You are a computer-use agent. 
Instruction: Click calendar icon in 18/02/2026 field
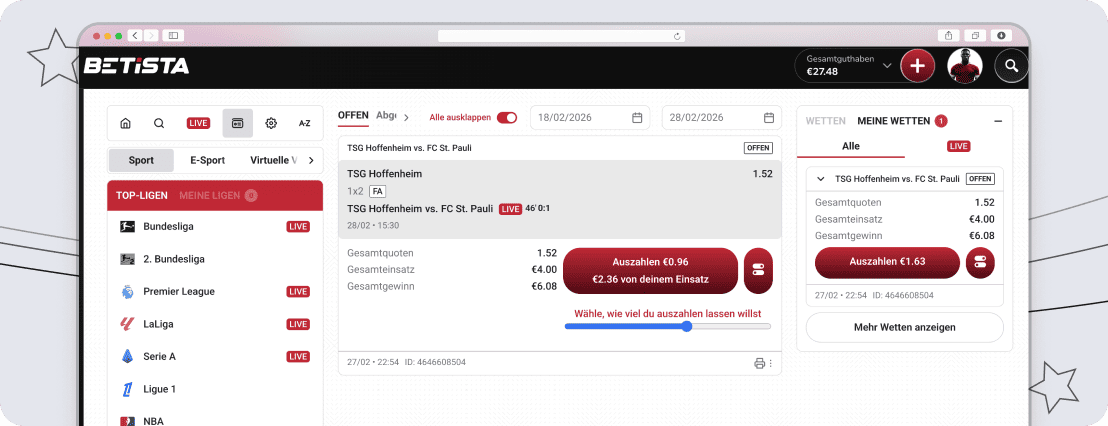[x=637, y=118]
